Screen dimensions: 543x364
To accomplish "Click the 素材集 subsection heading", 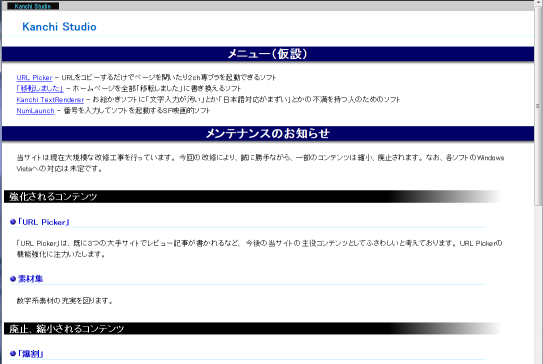I will [30, 279].
